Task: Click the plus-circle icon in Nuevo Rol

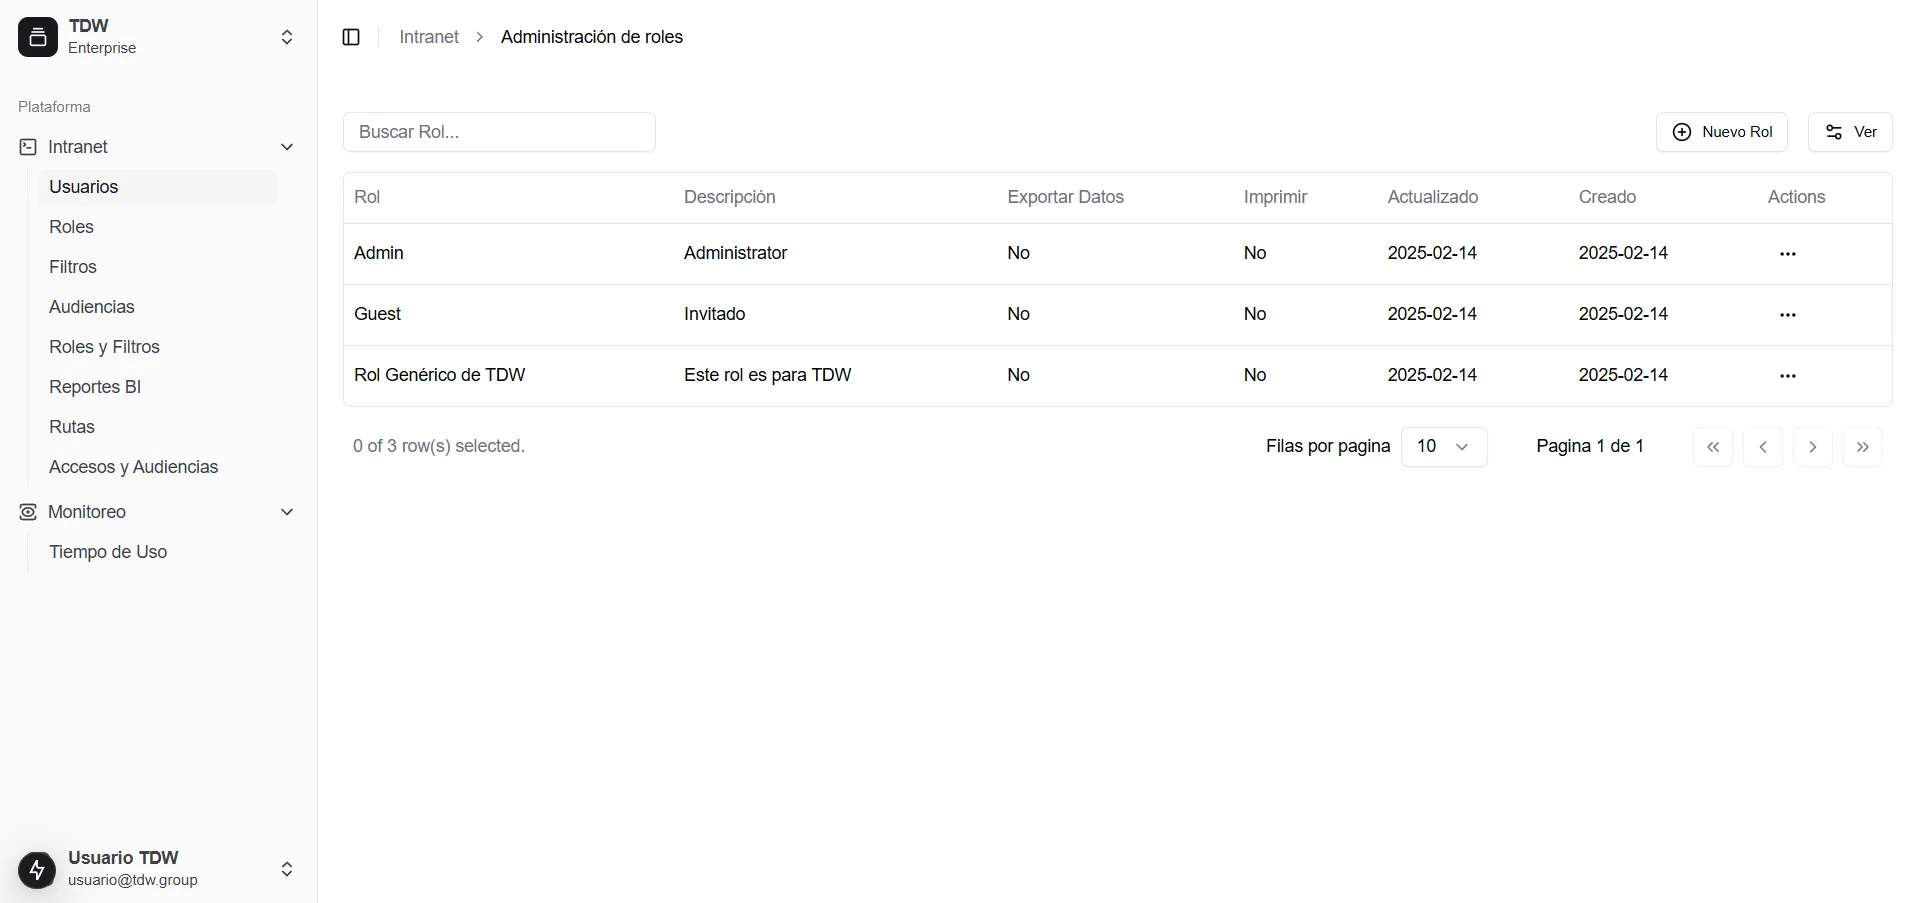Action: coord(1682,132)
